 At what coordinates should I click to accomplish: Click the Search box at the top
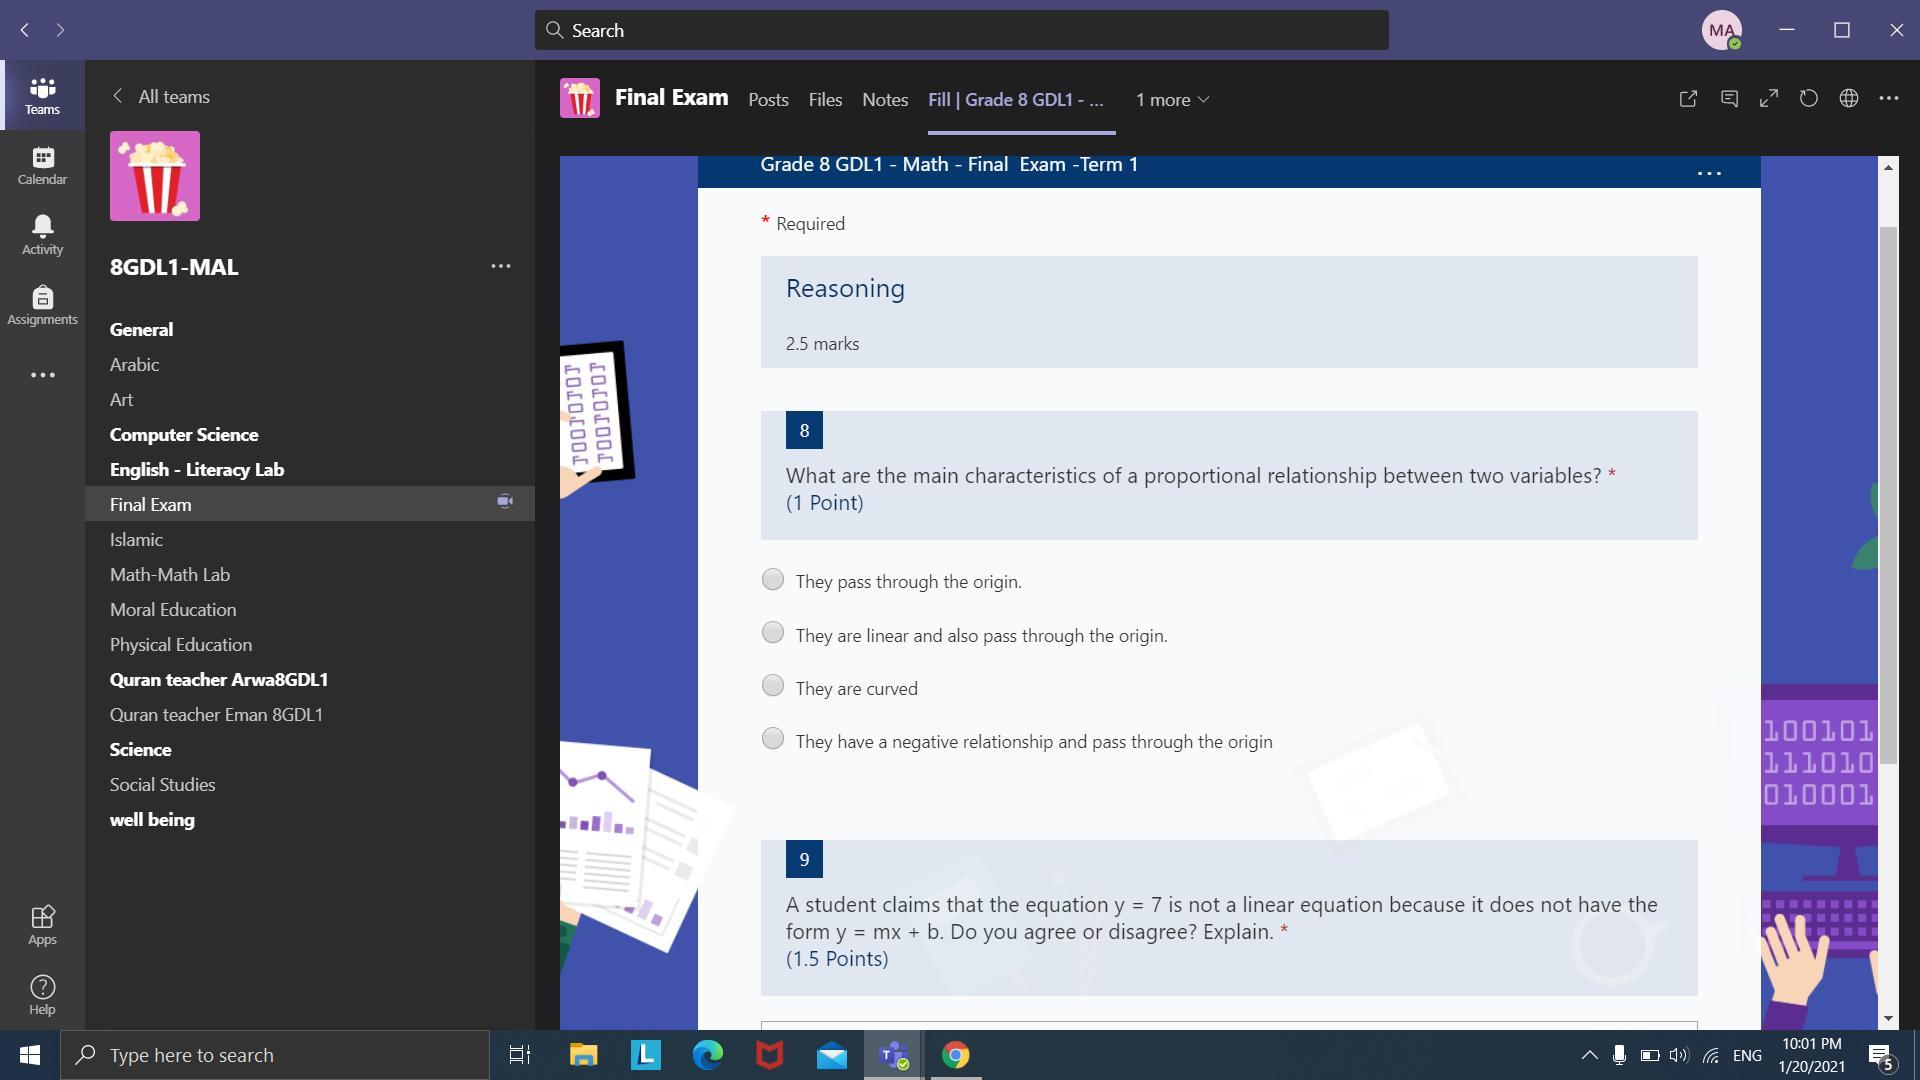960,31
